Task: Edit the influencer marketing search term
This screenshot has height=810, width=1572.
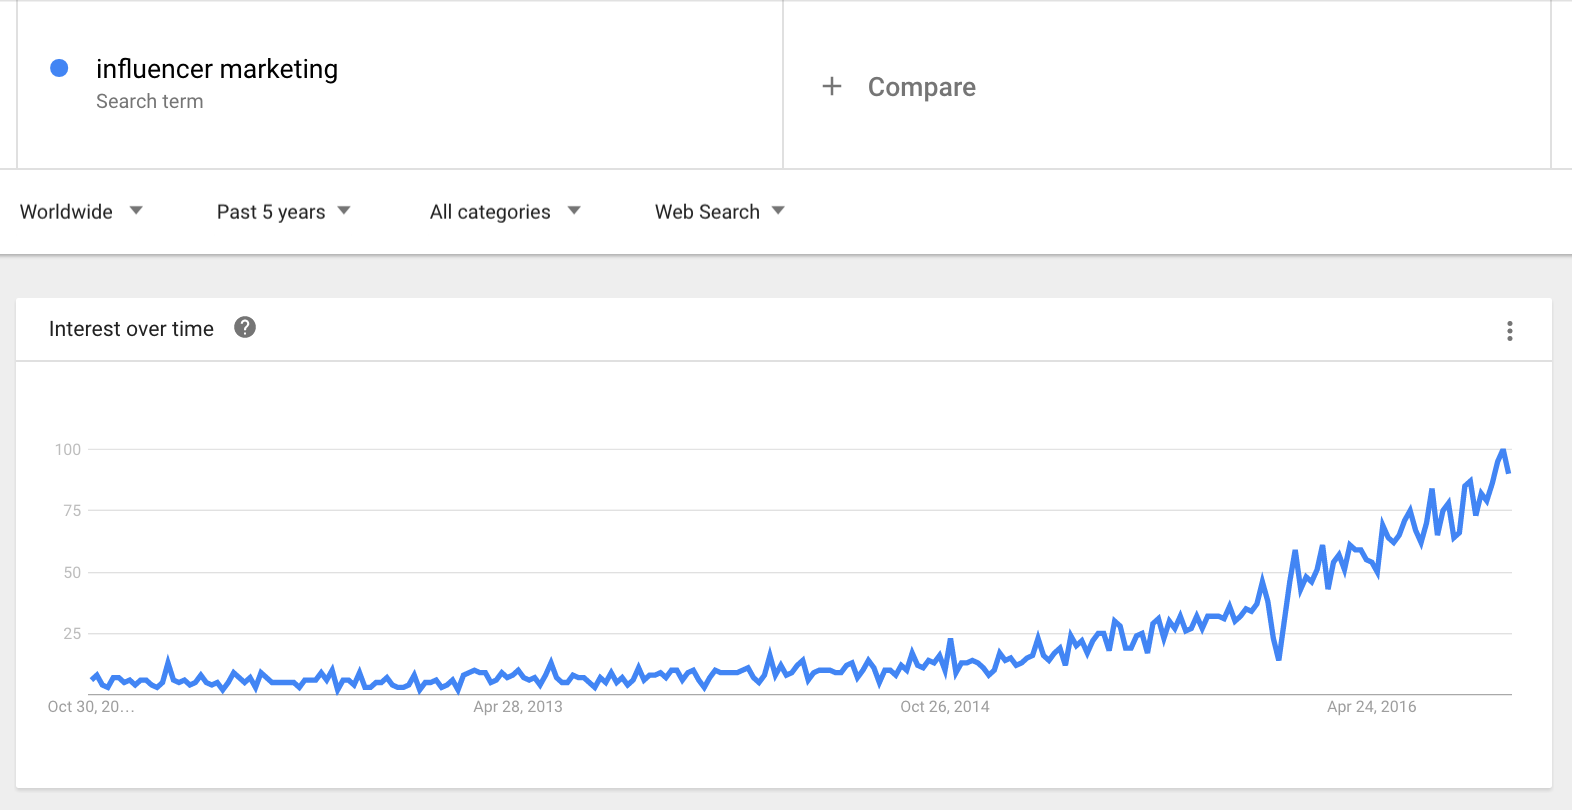Action: [217, 69]
